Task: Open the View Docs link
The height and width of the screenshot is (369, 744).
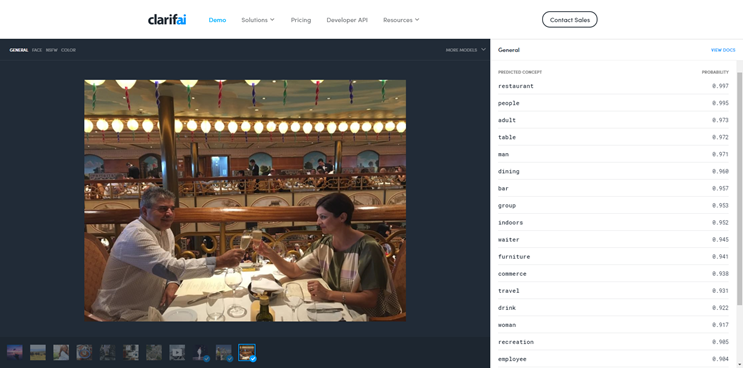Action: tap(723, 50)
